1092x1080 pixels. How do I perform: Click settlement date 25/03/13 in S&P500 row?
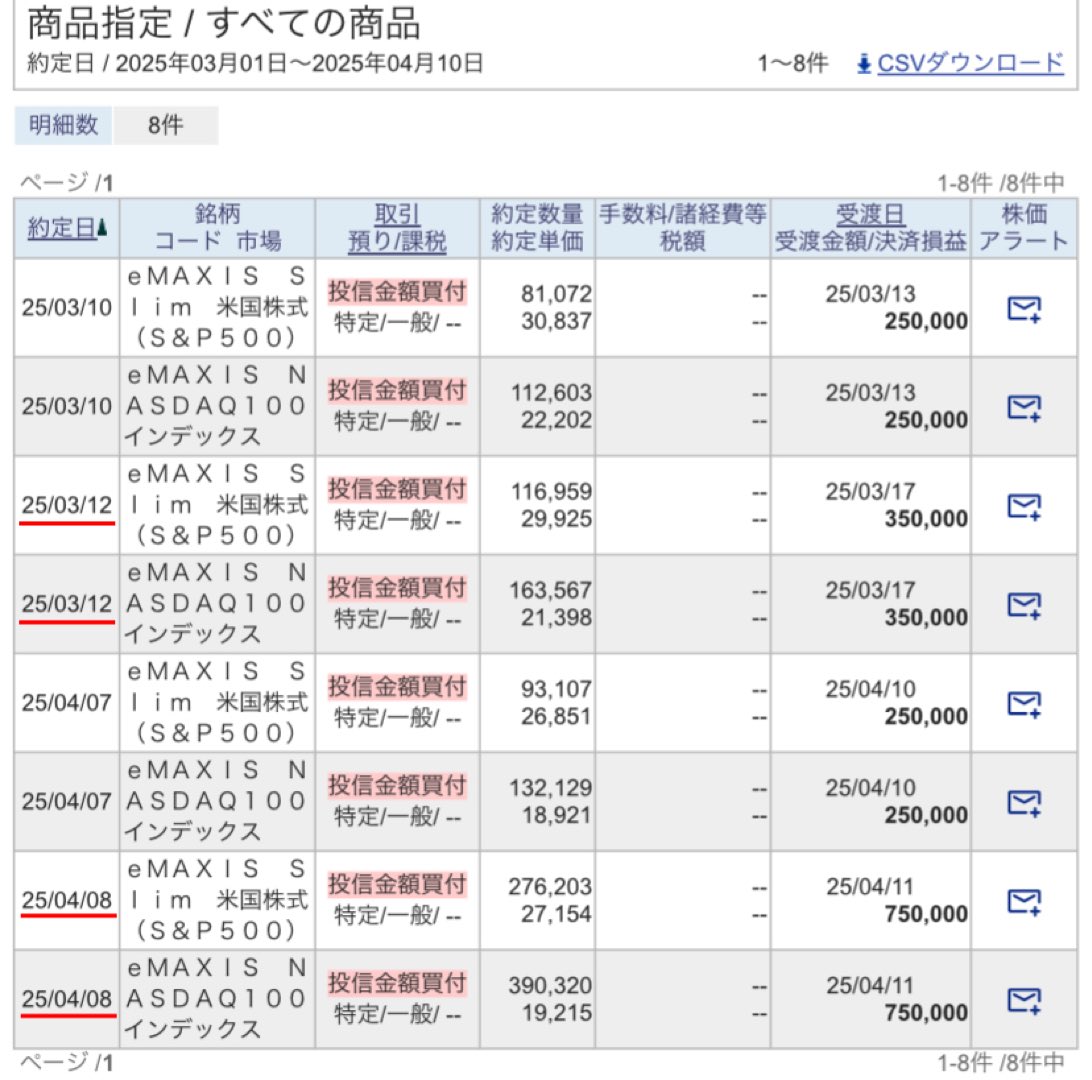870,294
